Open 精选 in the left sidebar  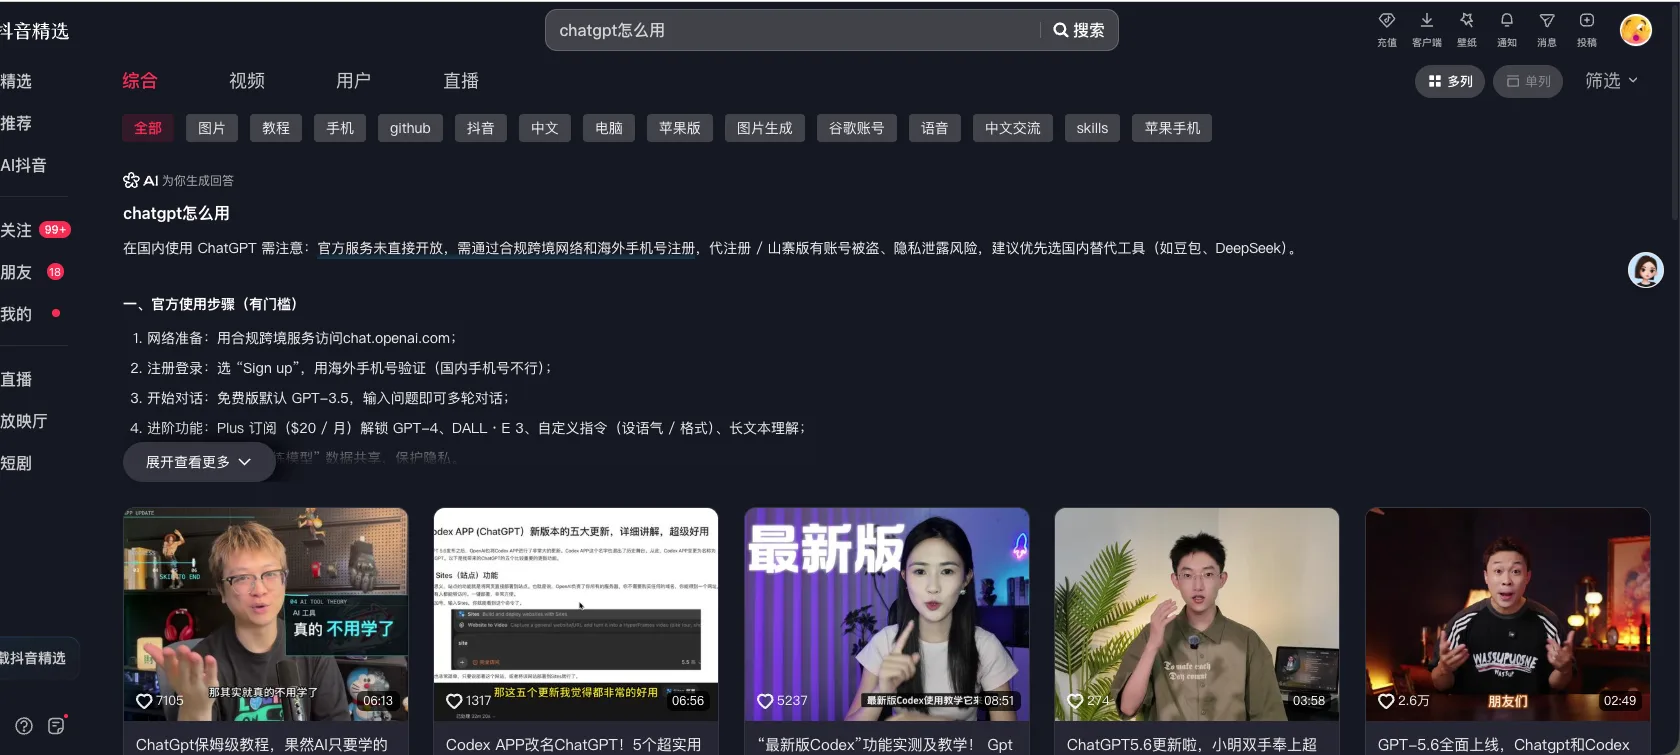[17, 81]
